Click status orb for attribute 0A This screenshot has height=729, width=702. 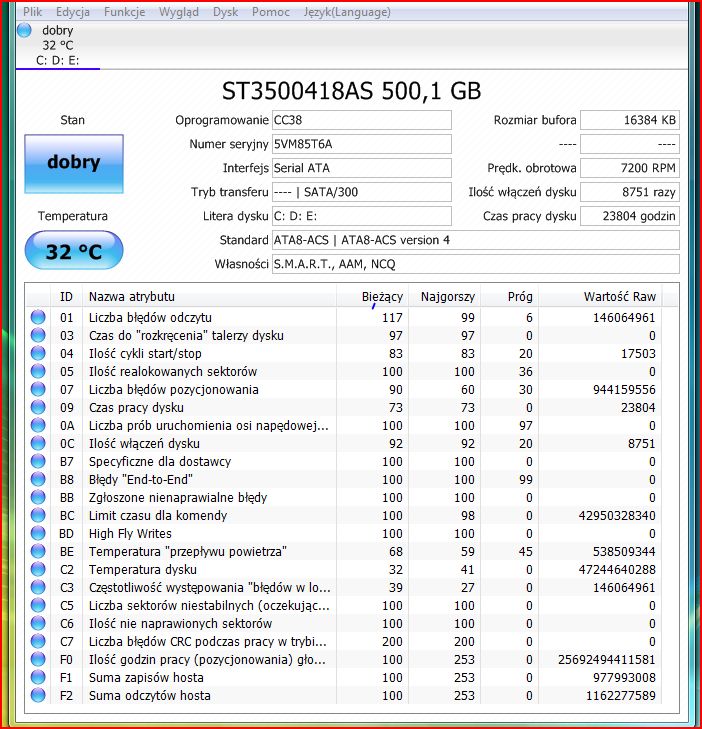pos(38,425)
